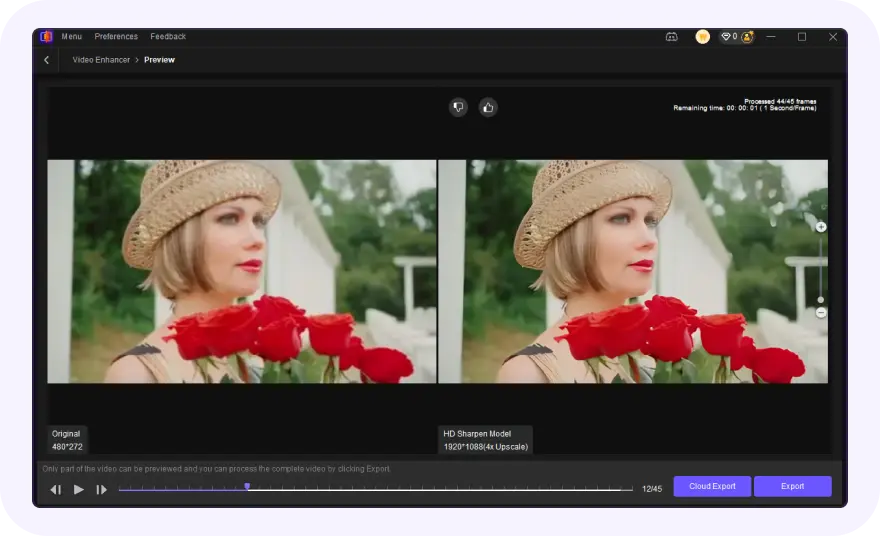The width and height of the screenshot is (880, 536).
Task: Click the app logo in title bar
Action: [46, 37]
